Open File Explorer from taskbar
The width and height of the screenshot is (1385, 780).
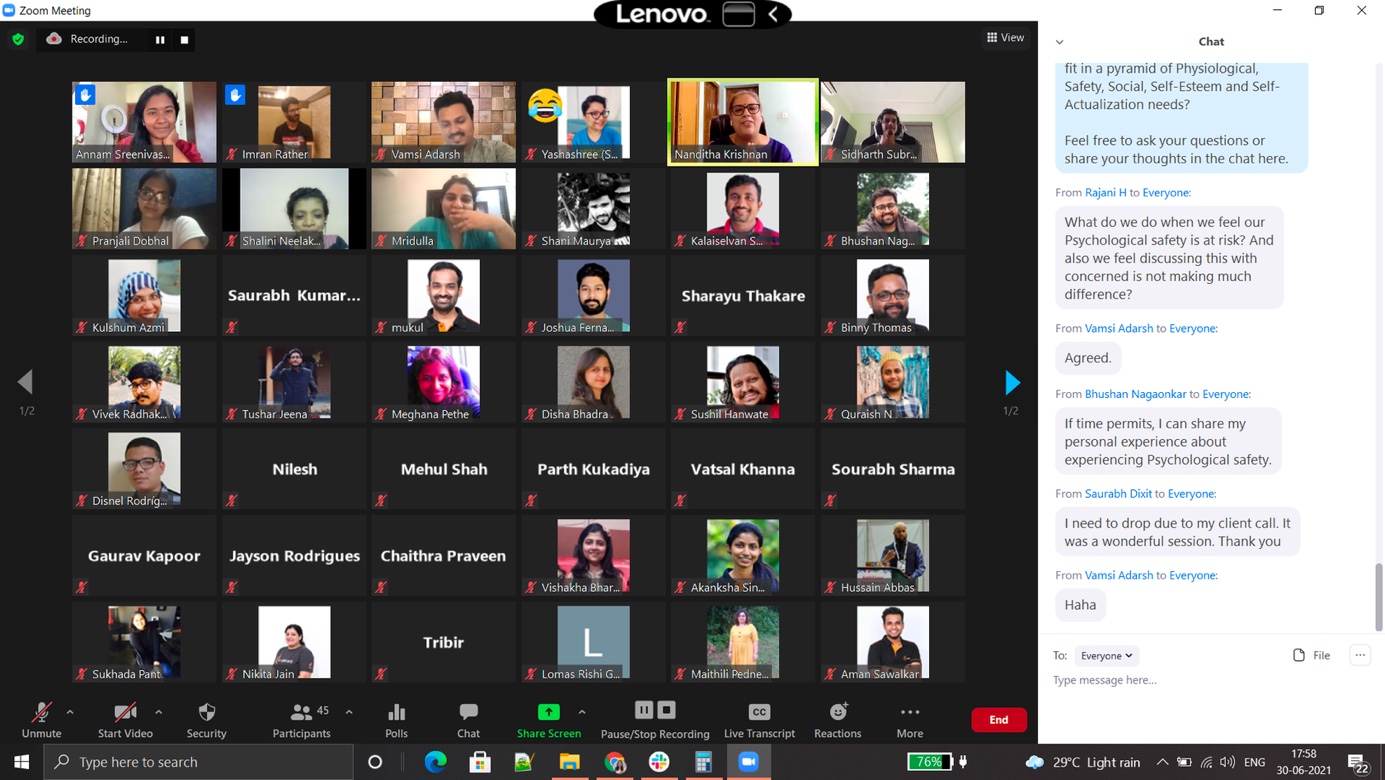tap(569, 762)
